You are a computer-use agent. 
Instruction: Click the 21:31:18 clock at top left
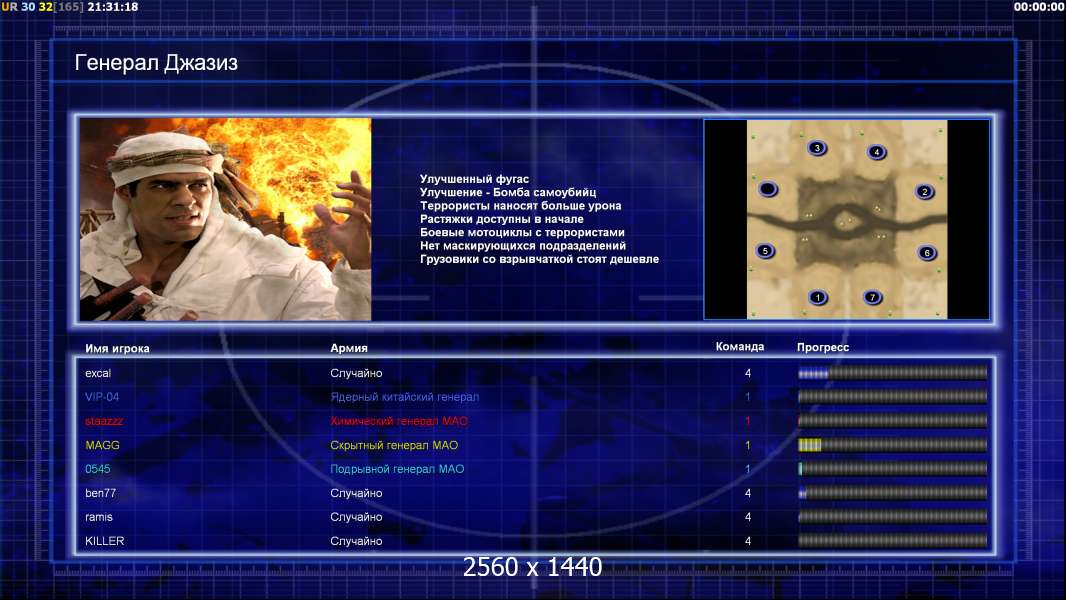tap(112, 7)
